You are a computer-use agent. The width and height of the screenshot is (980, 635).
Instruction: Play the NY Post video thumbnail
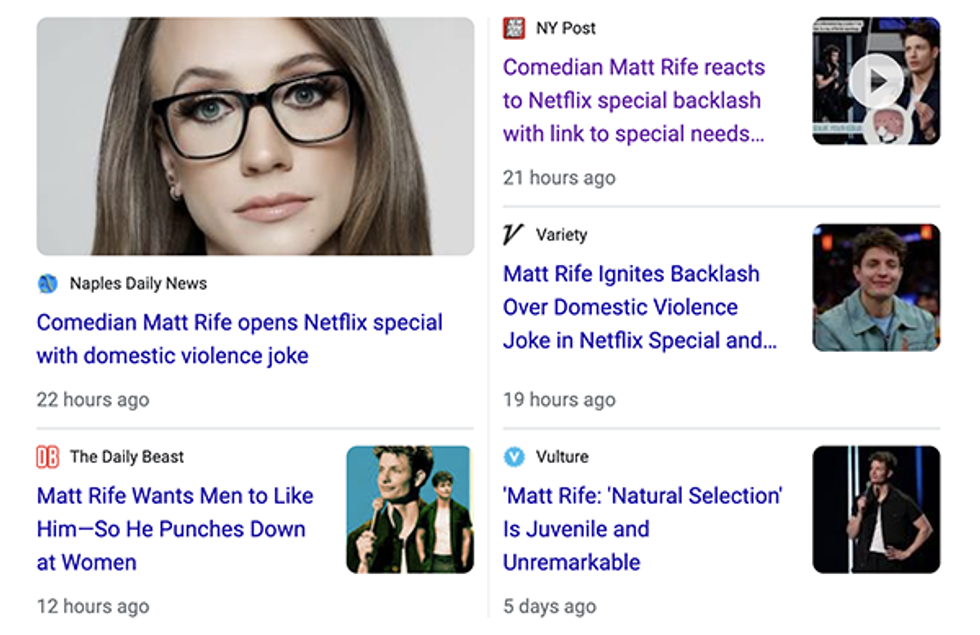(x=876, y=81)
